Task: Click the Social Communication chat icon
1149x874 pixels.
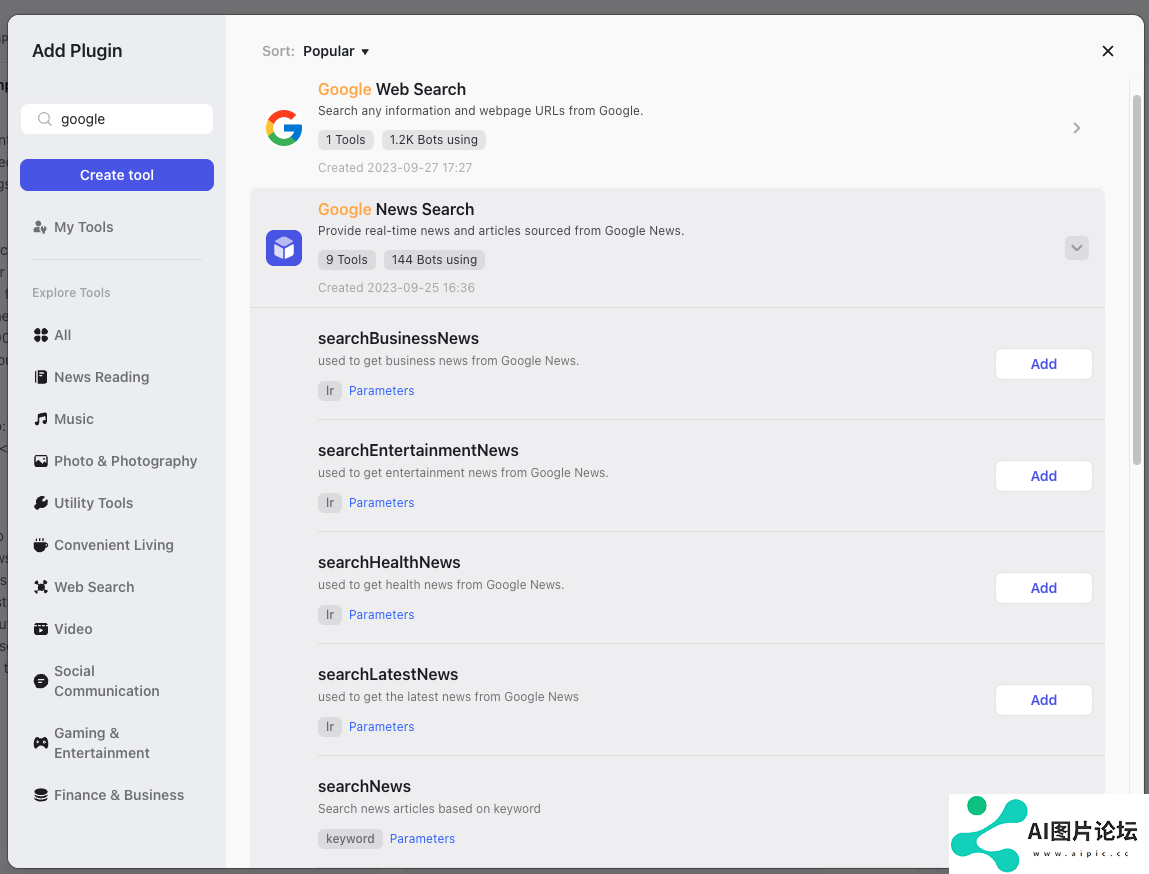Action: [x=41, y=681]
